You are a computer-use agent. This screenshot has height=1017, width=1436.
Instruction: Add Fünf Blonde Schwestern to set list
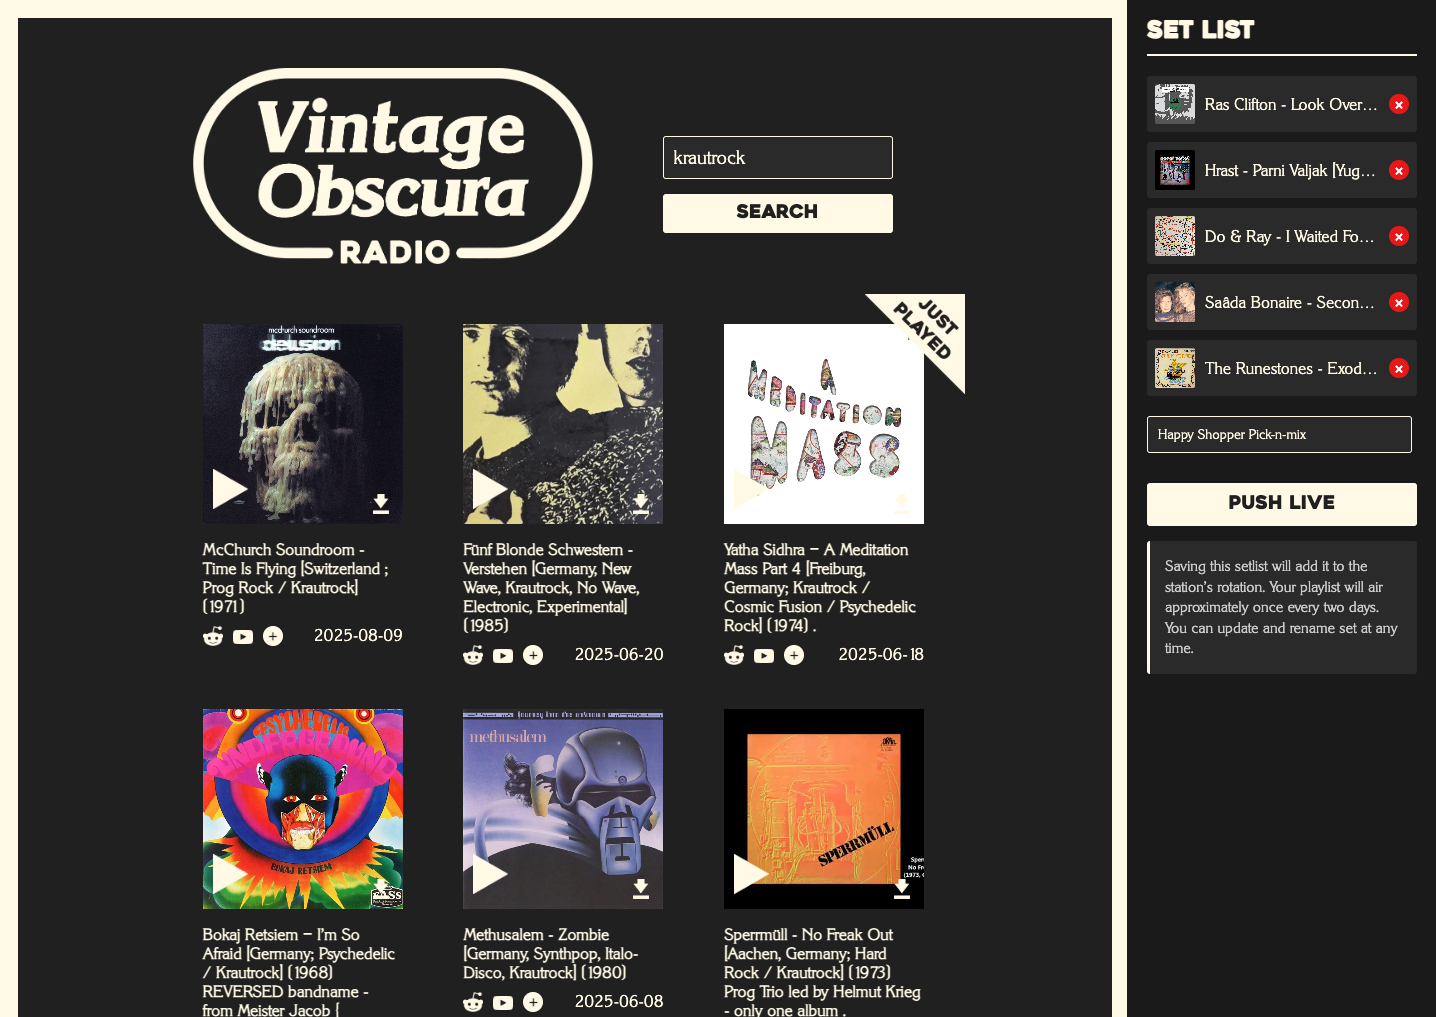coord(533,655)
